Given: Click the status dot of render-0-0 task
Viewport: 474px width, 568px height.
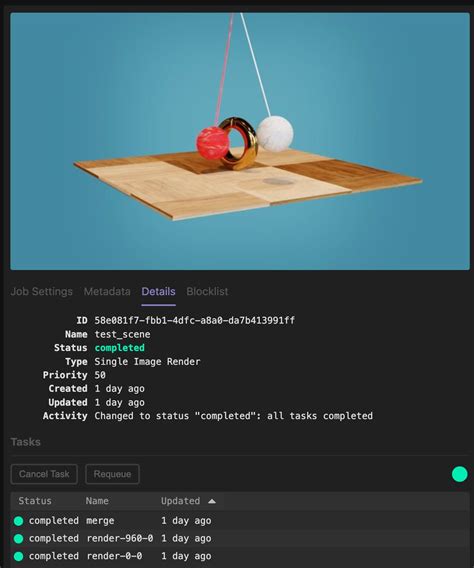Looking at the screenshot, I should tap(18, 556).
